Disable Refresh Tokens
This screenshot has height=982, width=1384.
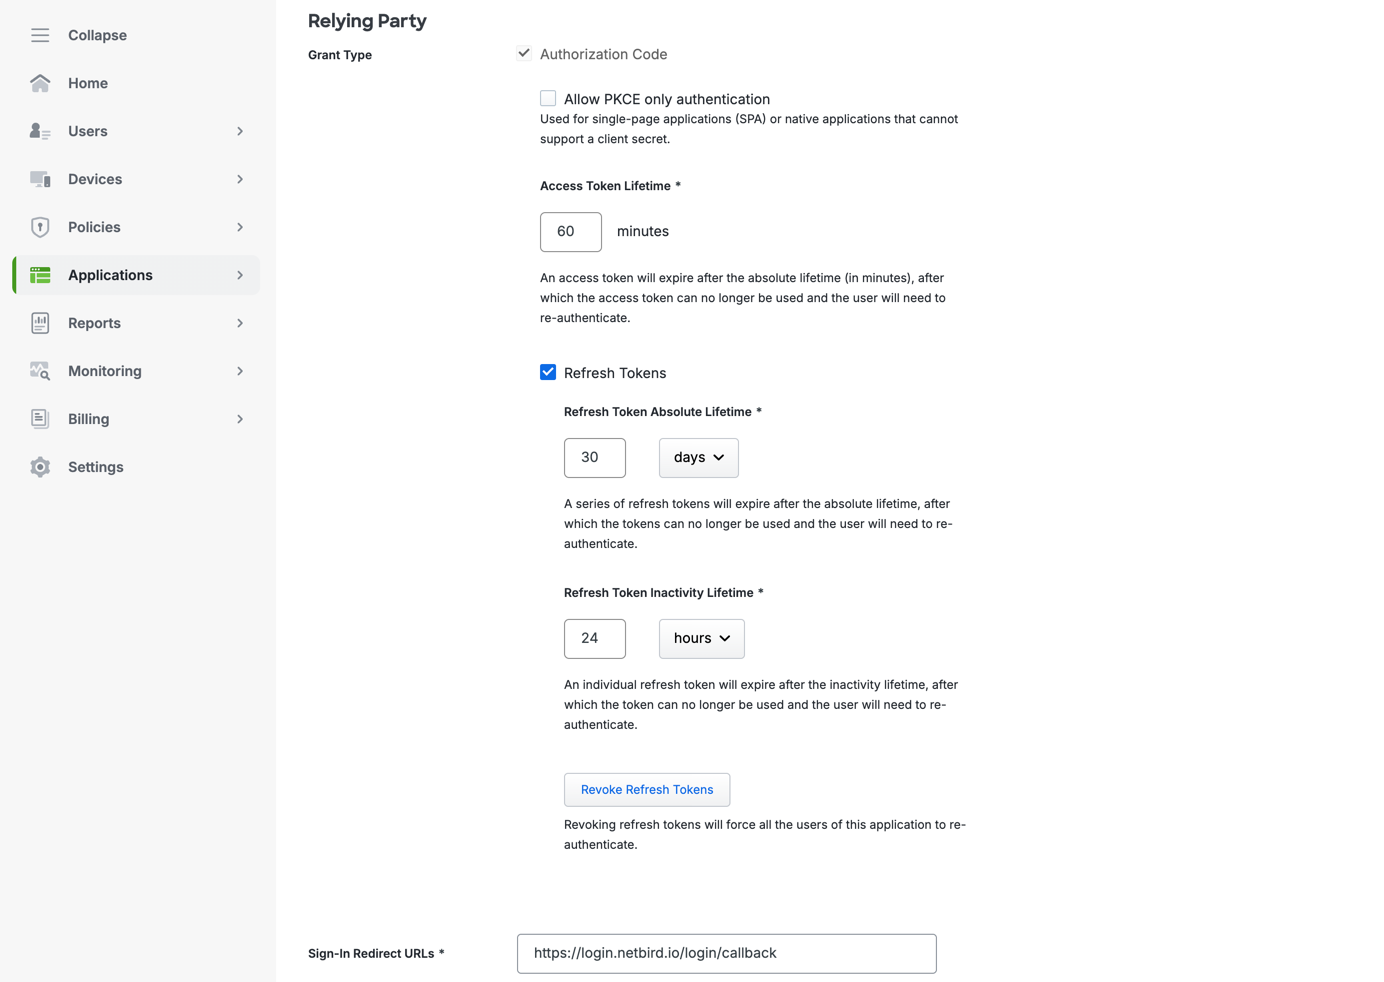point(548,371)
